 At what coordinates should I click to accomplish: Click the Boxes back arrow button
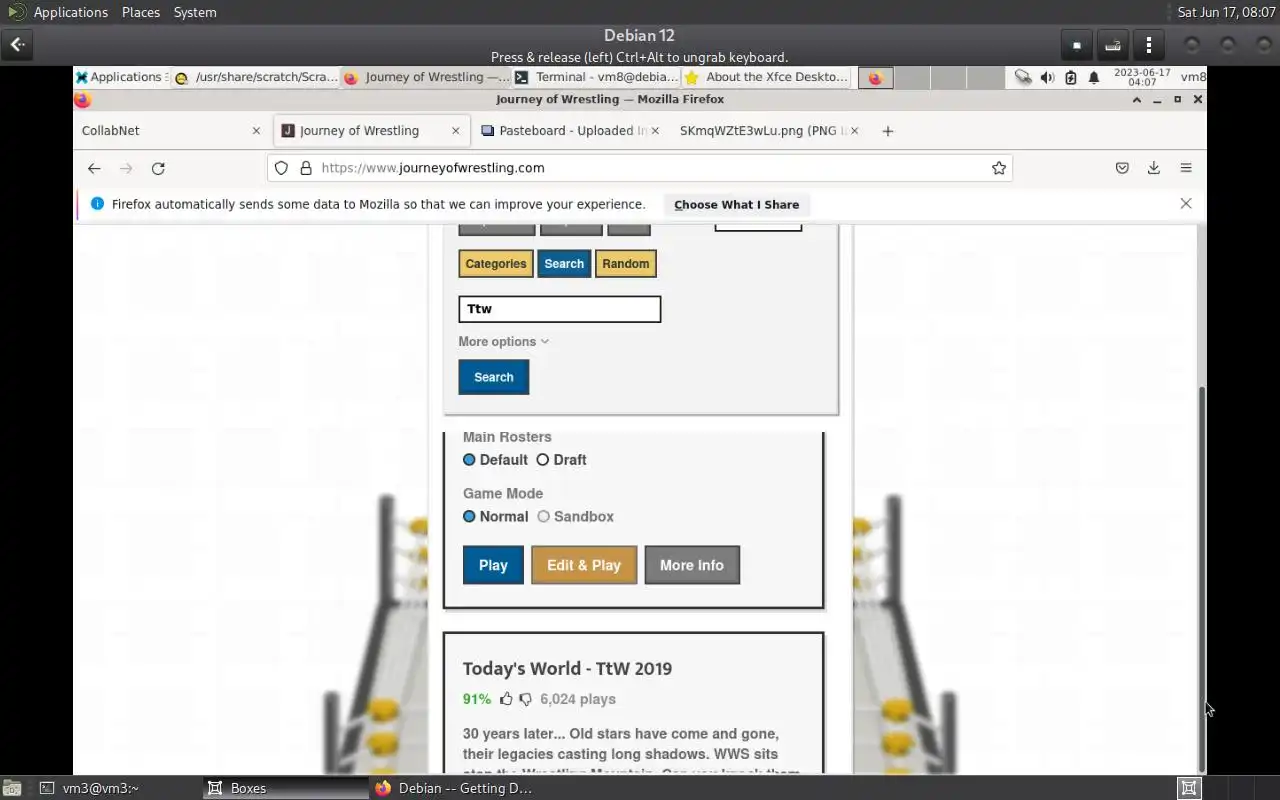(18, 44)
